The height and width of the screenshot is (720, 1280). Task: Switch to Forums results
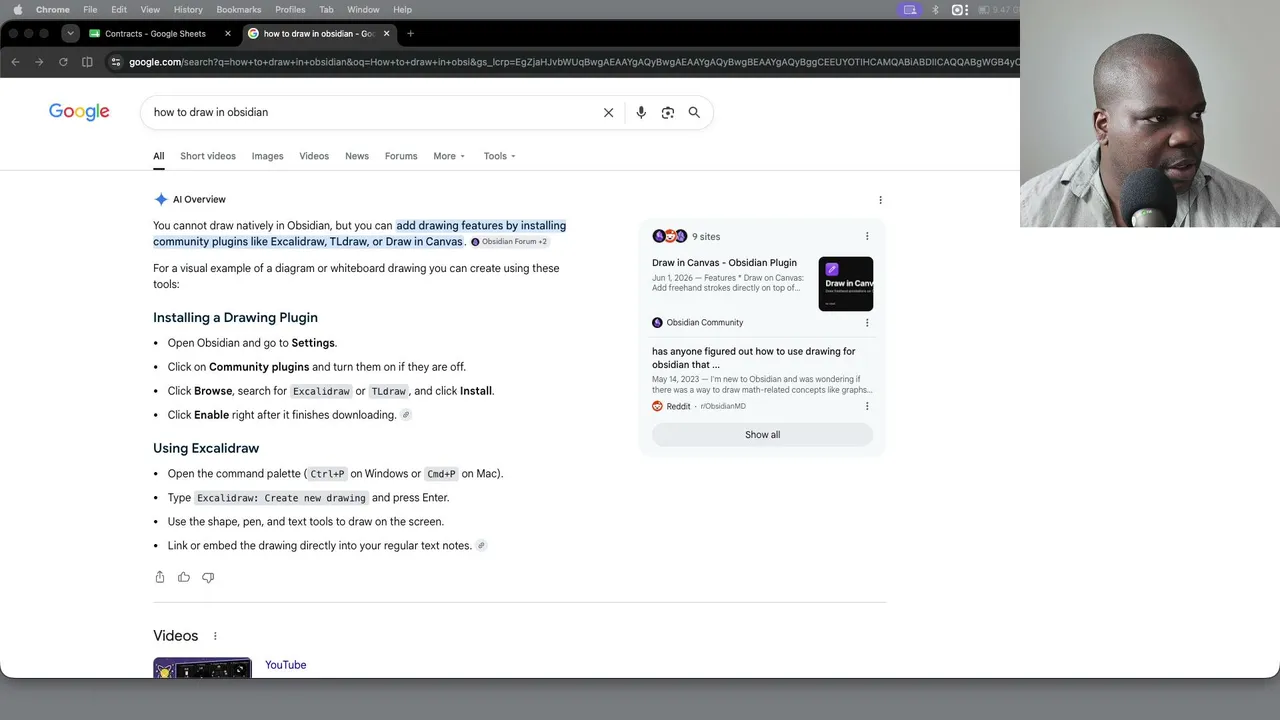401,156
